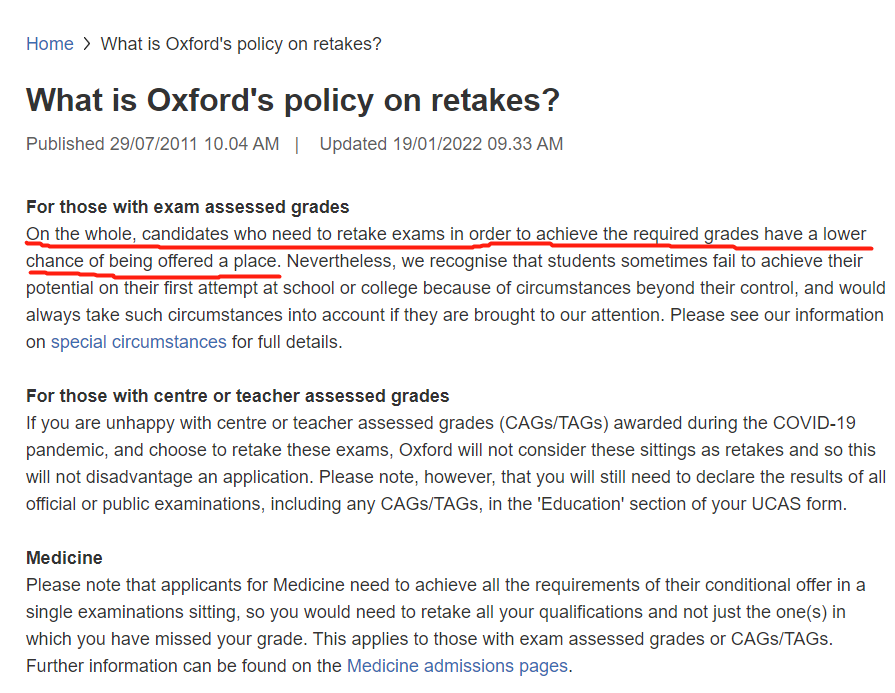Click 'For those with centre or teacher assessed grades' heading
This screenshot has width=895, height=693.
(x=237, y=396)
